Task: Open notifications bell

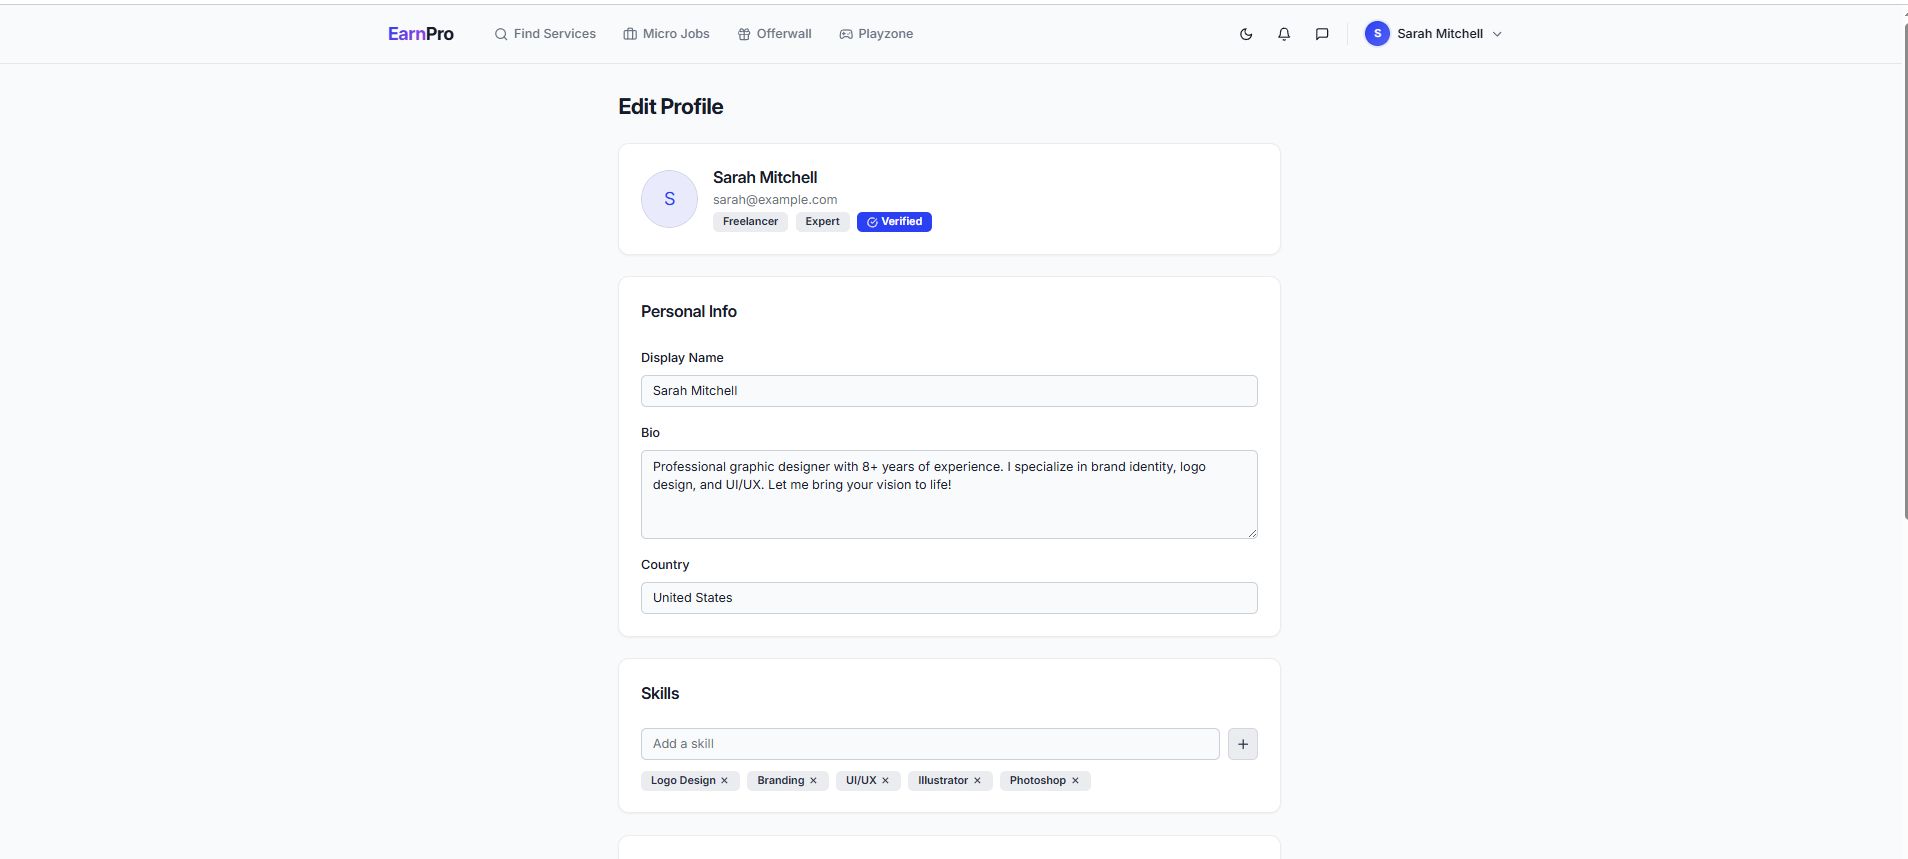Action: pos(1284,34)
